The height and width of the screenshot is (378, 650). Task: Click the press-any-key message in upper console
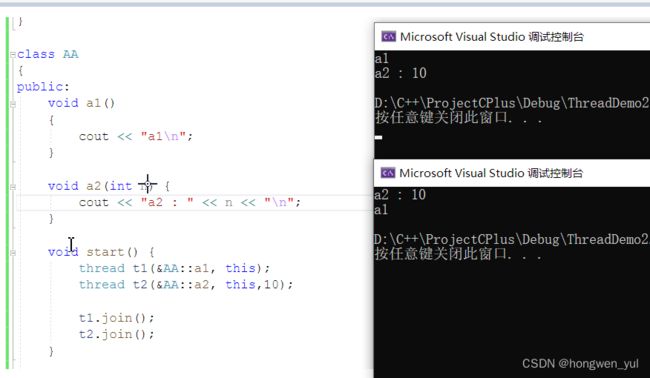pyautogui.click(x=459, y=118)
